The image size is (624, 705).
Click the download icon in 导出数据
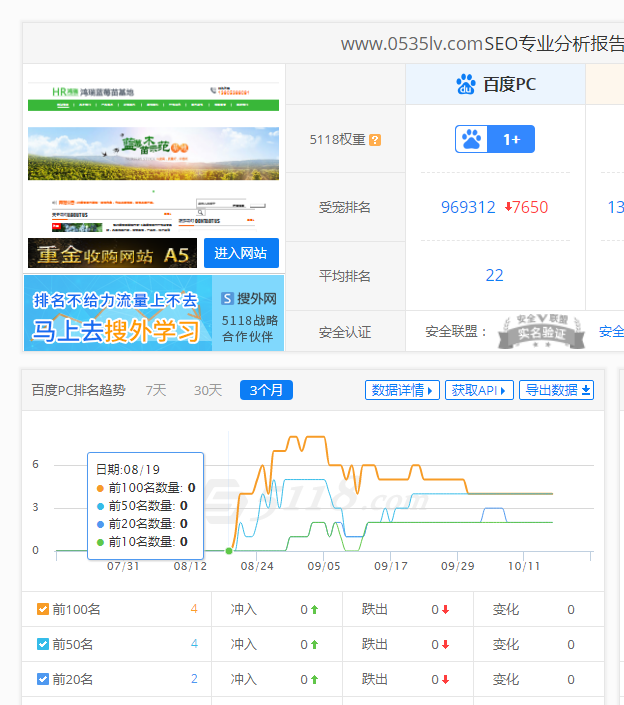(586, 390)
